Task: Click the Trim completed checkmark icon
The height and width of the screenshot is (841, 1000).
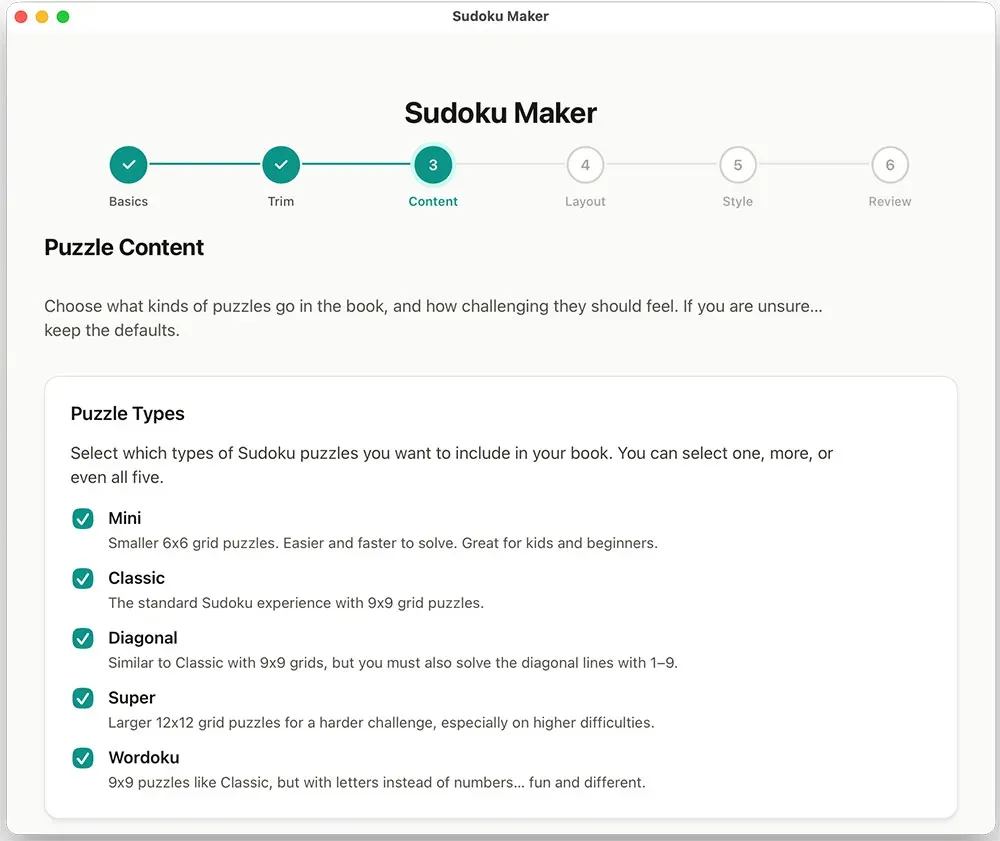Action: [x=281, y=164]
